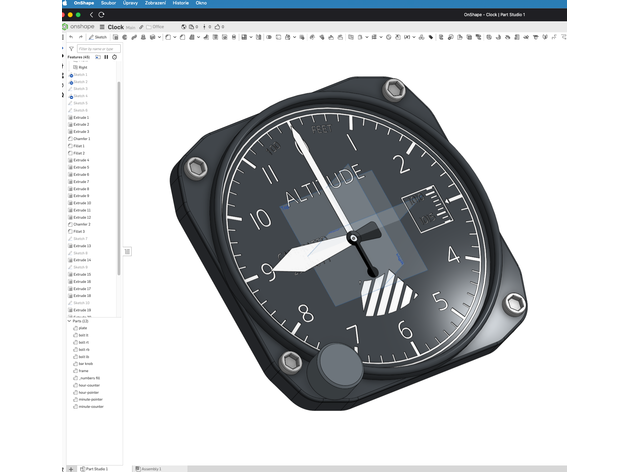Click the stopwatch icon beside Features
Viewport: 628px width, 472px height.
pos(115,57)
